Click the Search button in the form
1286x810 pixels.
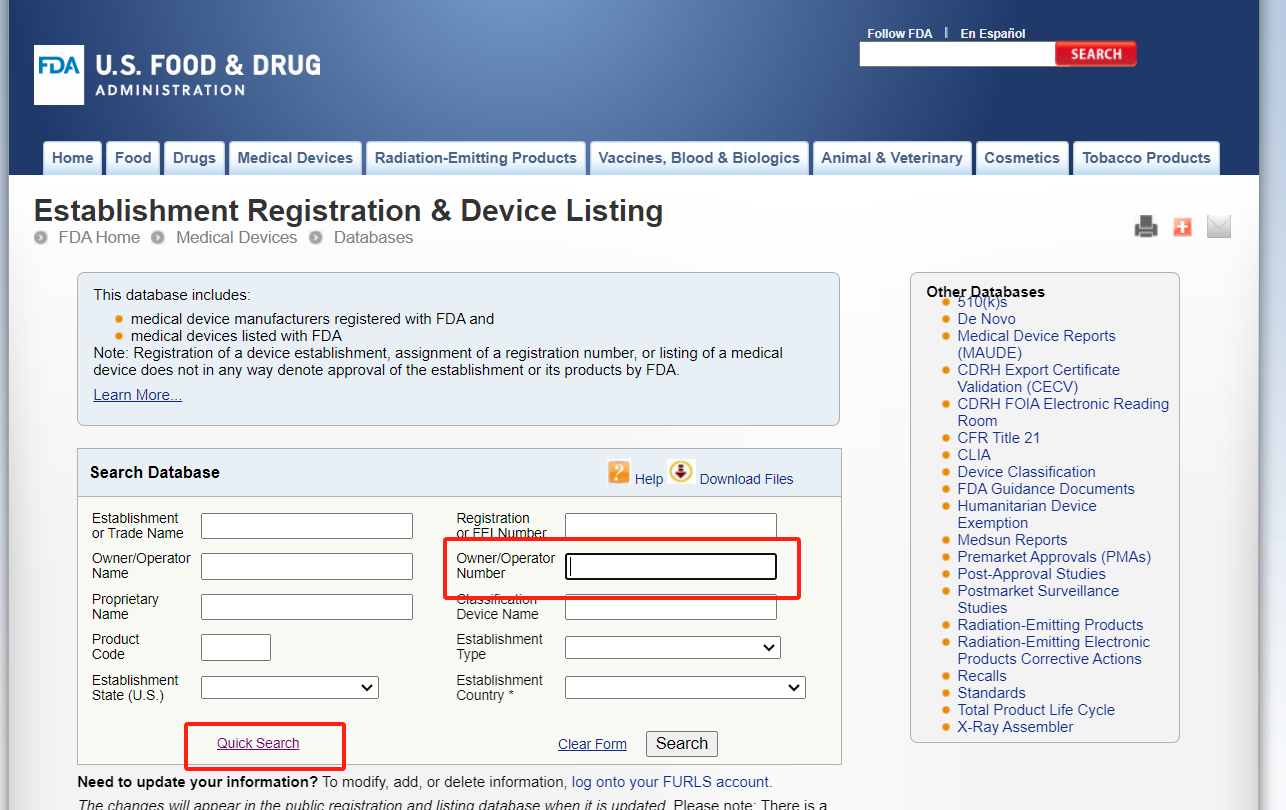[682, 744]
